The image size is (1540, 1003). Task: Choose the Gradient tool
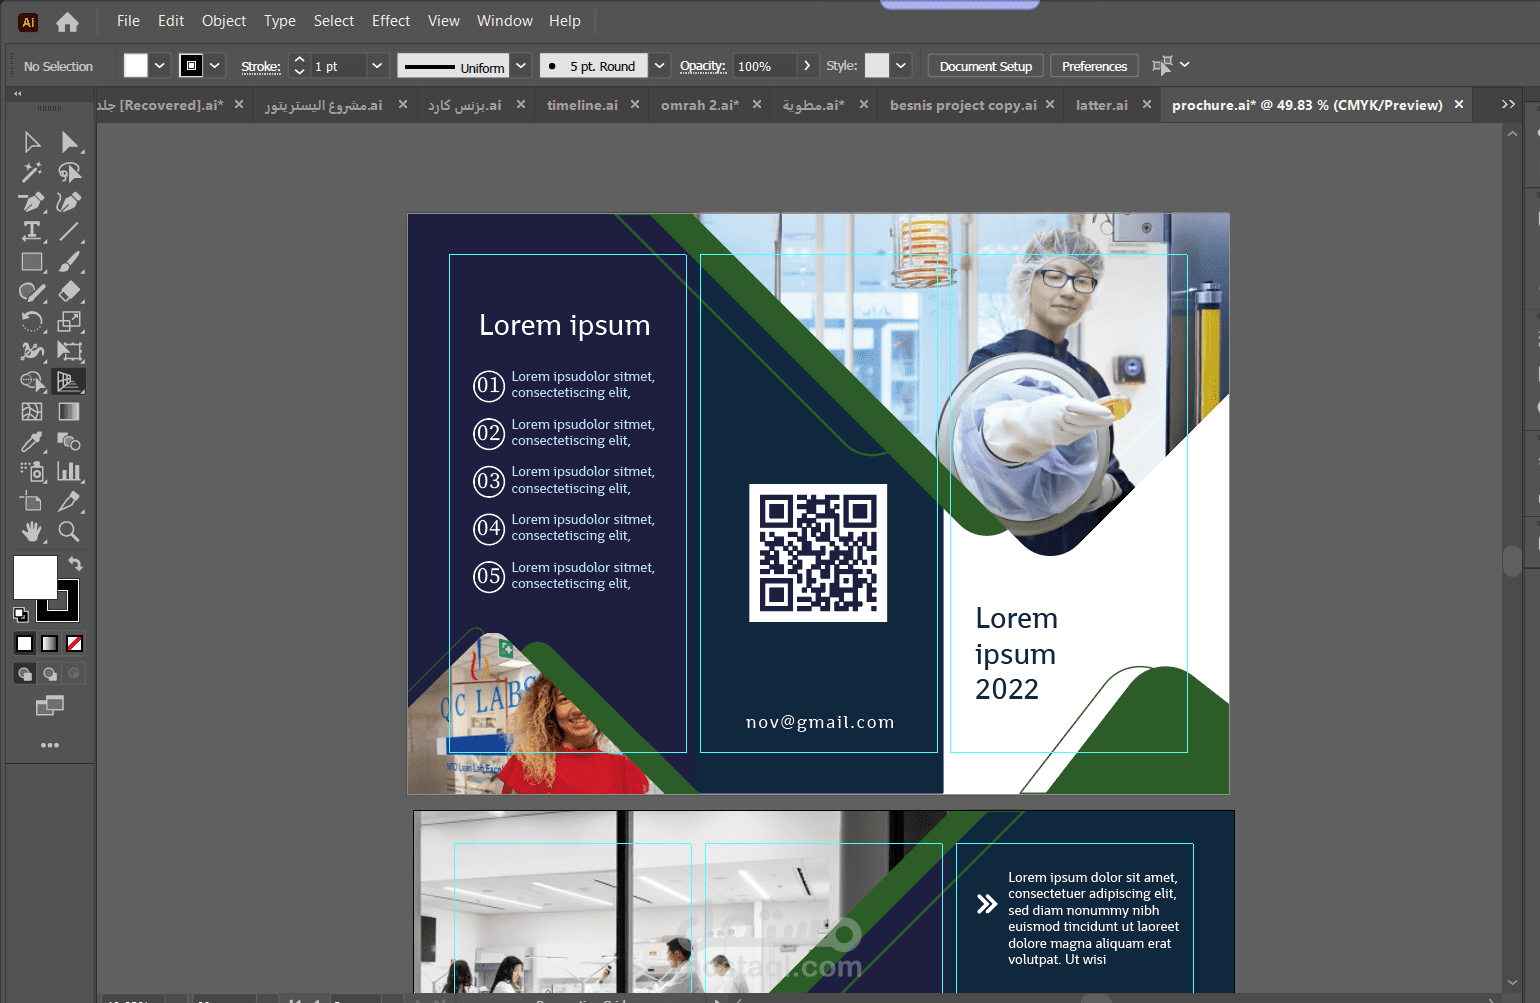69,412
